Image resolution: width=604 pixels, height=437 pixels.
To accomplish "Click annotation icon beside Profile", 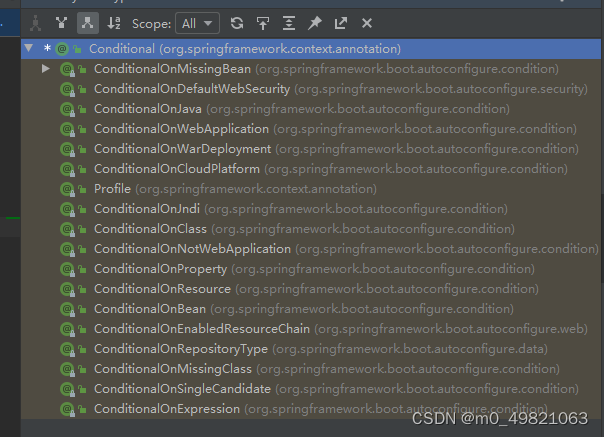I will 67,190.
